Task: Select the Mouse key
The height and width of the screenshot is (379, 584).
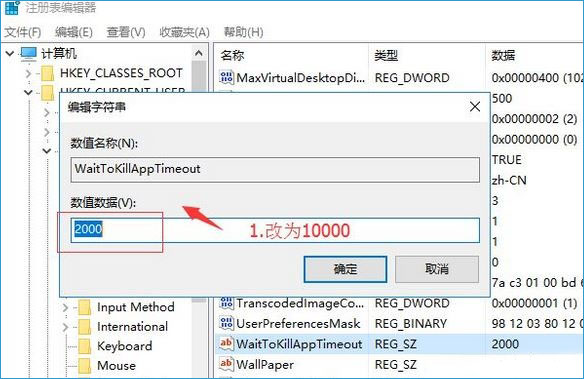Action: [116, 366]
